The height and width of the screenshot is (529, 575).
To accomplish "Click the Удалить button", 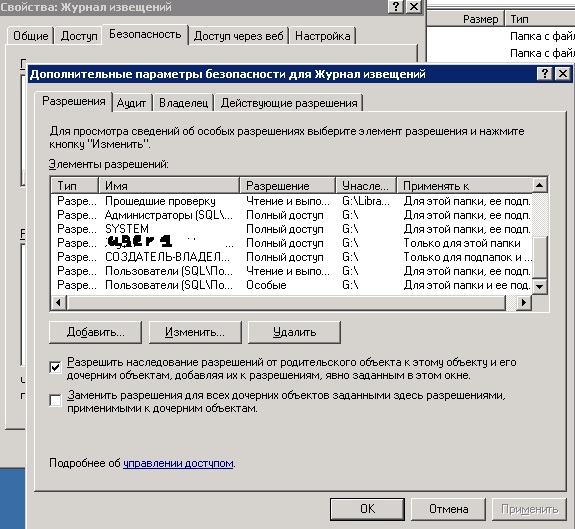I will click(294, 332).
